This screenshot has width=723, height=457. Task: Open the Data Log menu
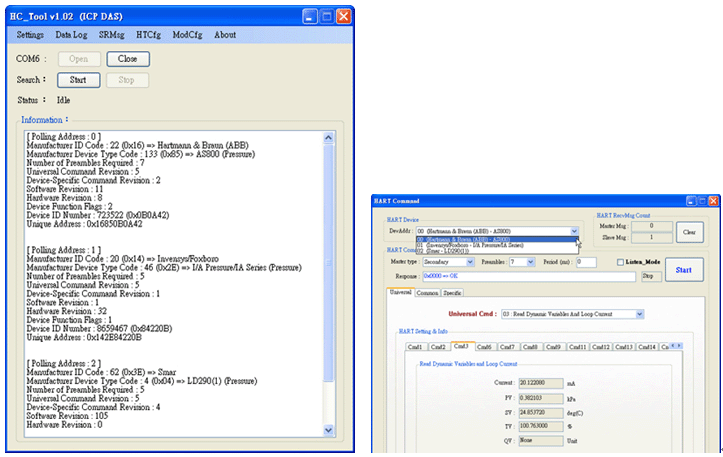(71, 35)
